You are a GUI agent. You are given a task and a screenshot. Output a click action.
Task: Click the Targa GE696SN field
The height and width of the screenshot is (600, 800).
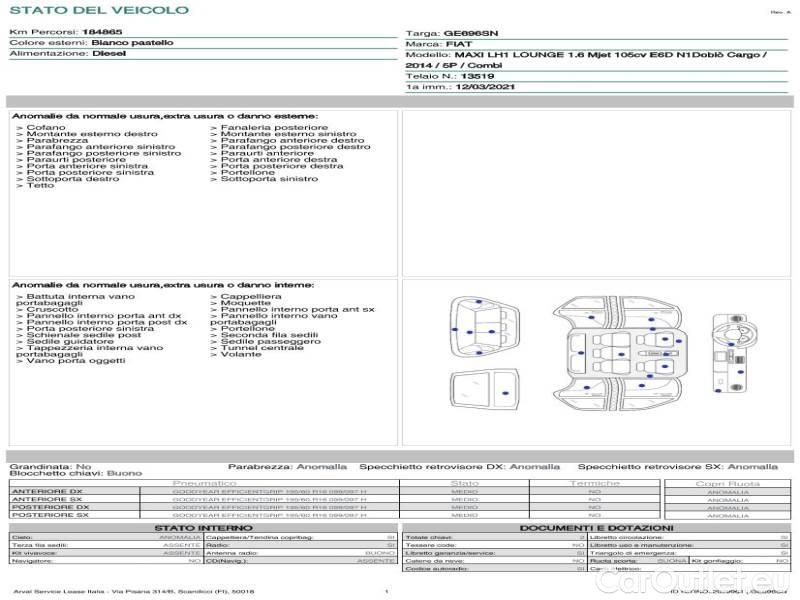459,33
